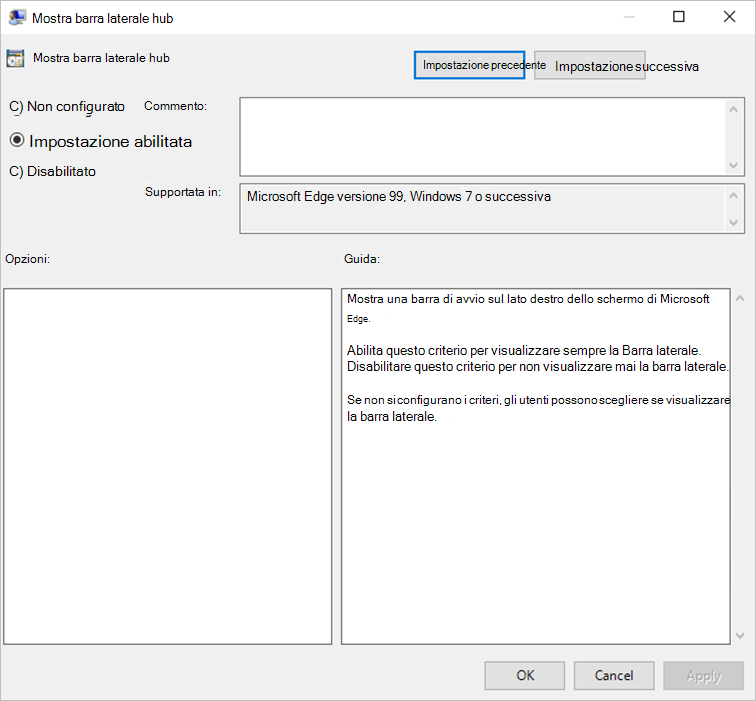Click the Commento box scroll up arrow
This screenshot has height=701, width=756.
(x=733, y=109)
